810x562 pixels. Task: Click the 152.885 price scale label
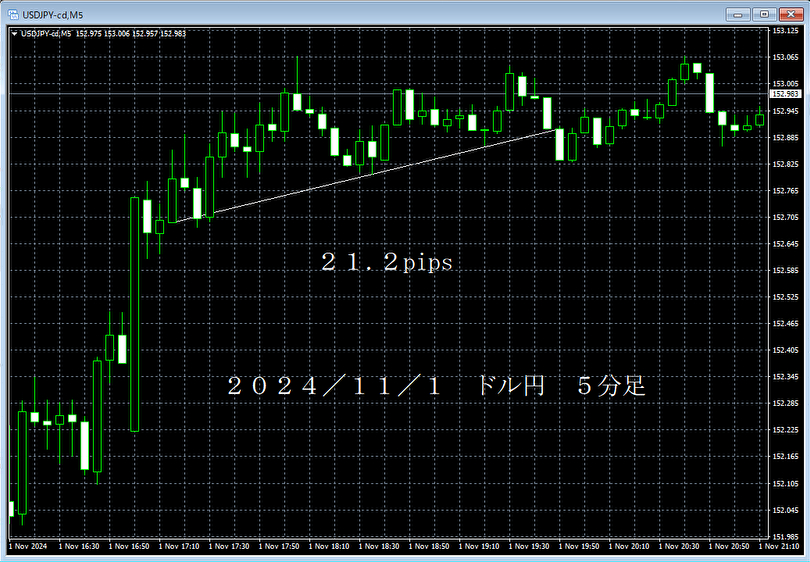click(x=785, y=138)
